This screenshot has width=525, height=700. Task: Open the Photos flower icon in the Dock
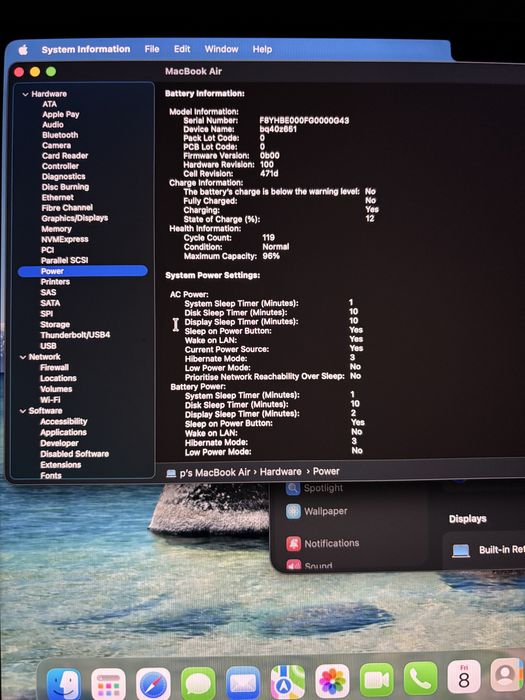click(332, 681)
